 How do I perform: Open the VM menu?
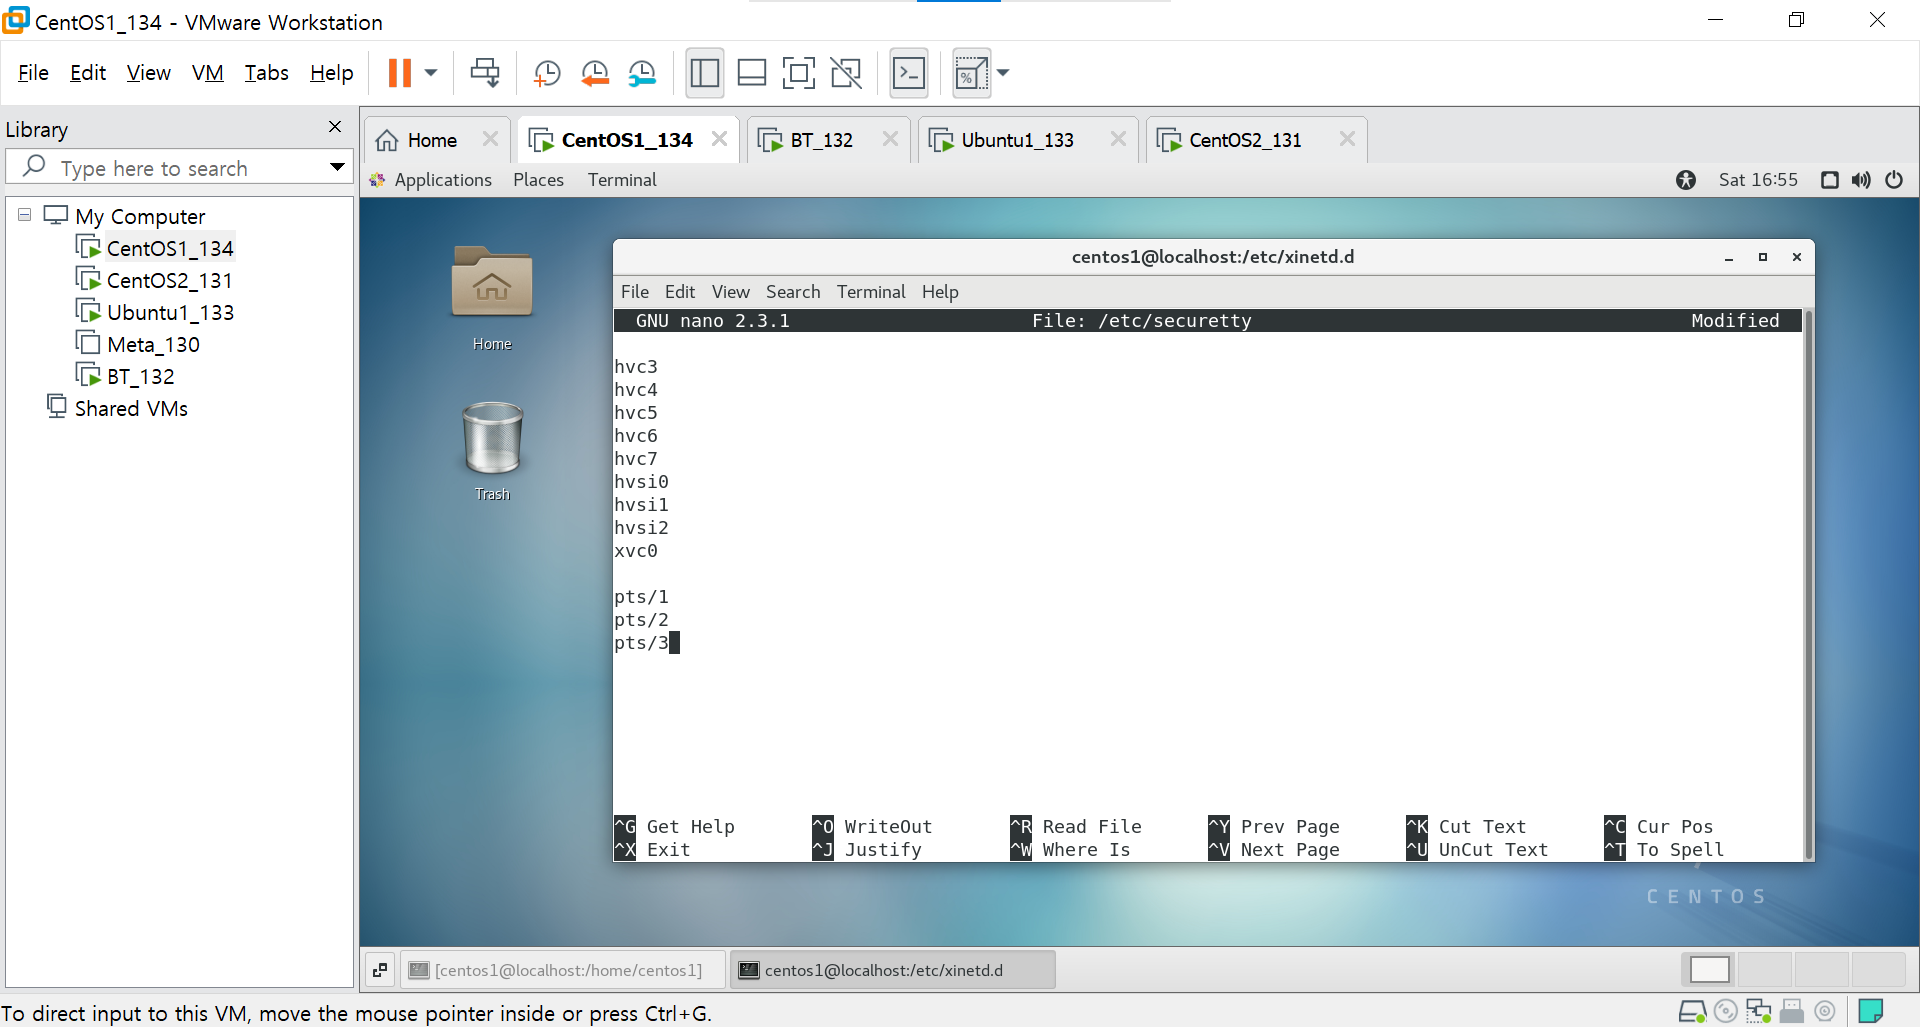click(x=207, y=73)
